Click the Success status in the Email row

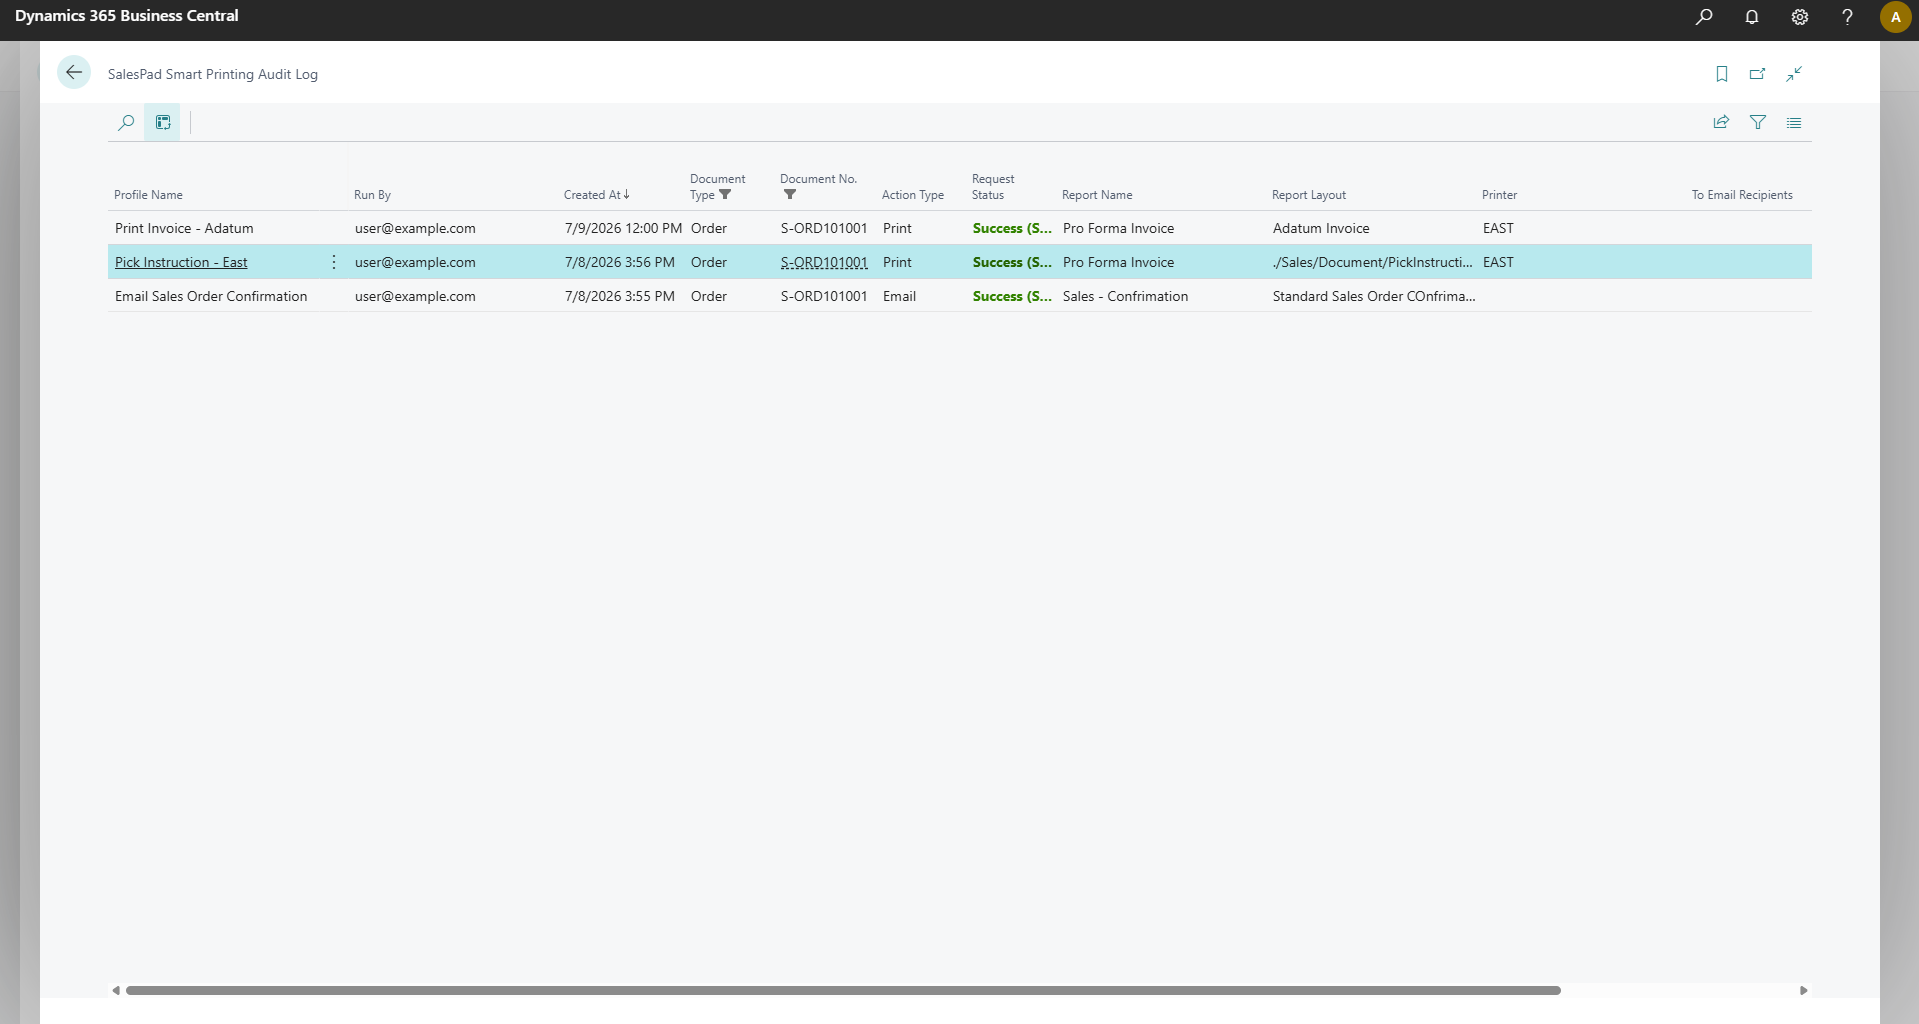point(1012,296)
